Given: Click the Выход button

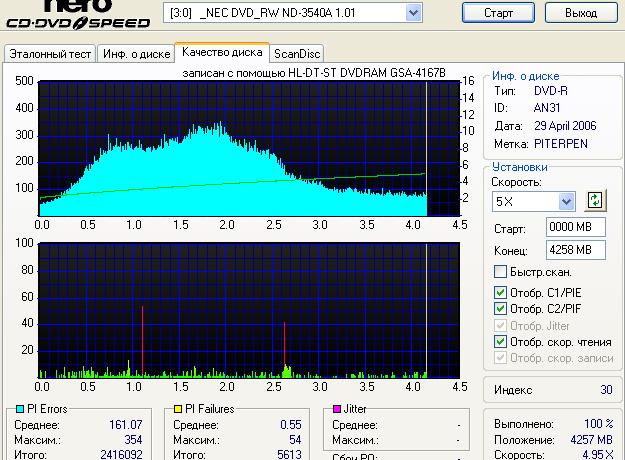Looking at the screenshot, I should point(581,13).
